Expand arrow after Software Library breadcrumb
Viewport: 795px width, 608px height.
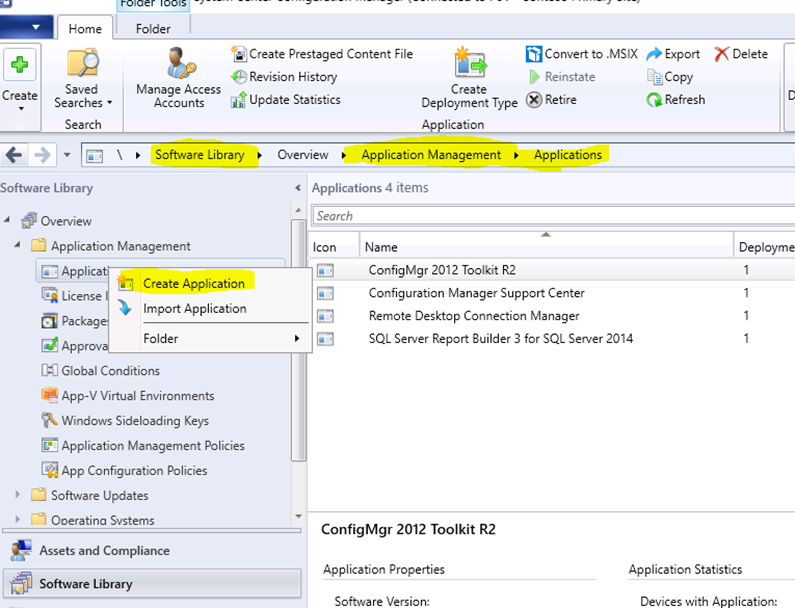tap(260, 155)
